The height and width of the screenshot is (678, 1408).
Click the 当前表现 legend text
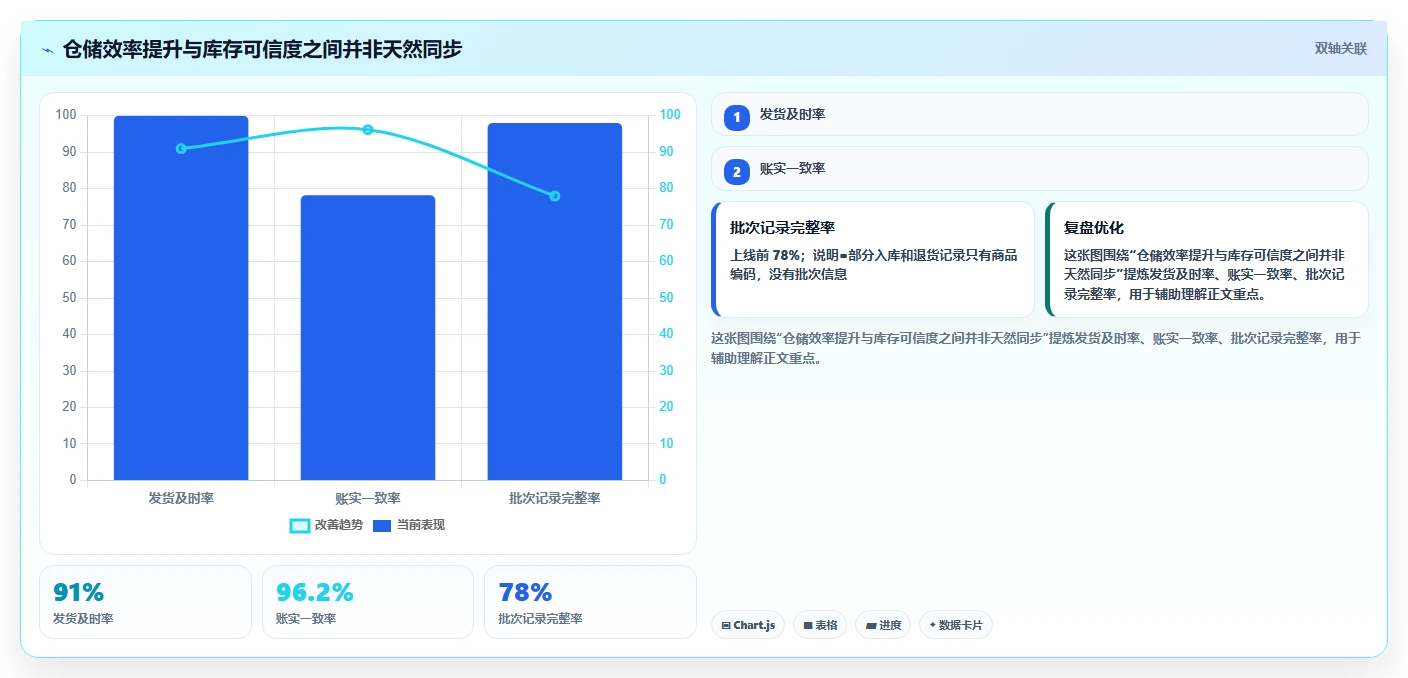pyautogui.click(x=421, y=525)
